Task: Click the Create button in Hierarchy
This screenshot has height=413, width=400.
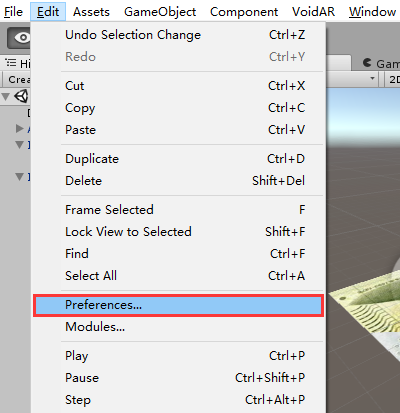Action: click(17, 79)
